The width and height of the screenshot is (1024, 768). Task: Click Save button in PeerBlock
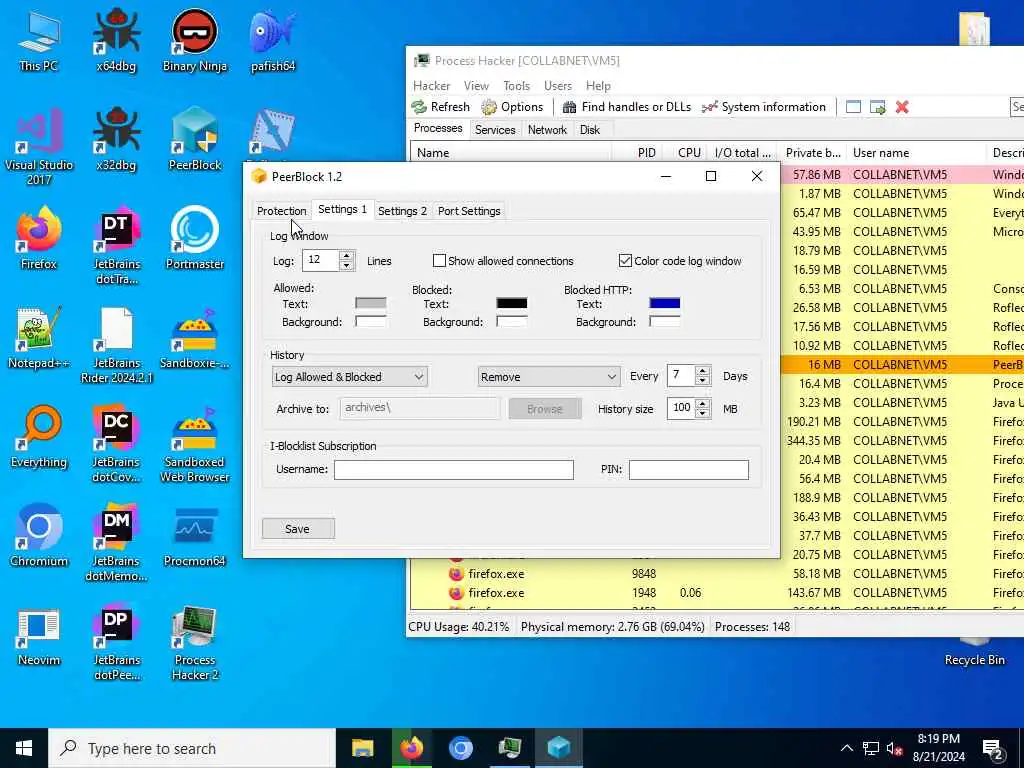pos(298,529)
